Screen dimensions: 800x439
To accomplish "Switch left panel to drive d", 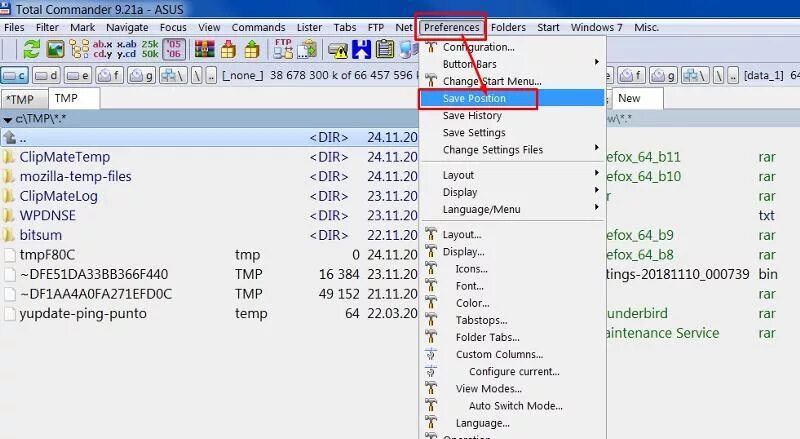I will coord(46,76).
